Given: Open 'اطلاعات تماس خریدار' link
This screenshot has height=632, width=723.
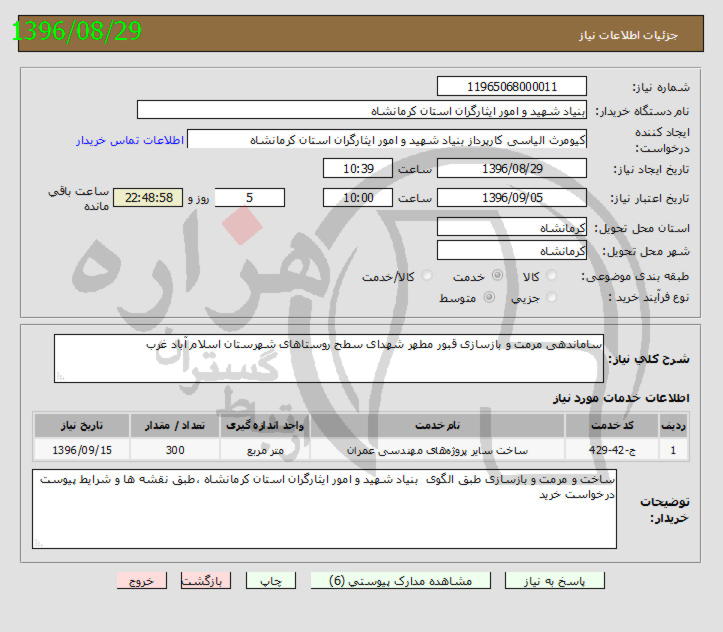Looking at the screenshot, I should (130, 140).
